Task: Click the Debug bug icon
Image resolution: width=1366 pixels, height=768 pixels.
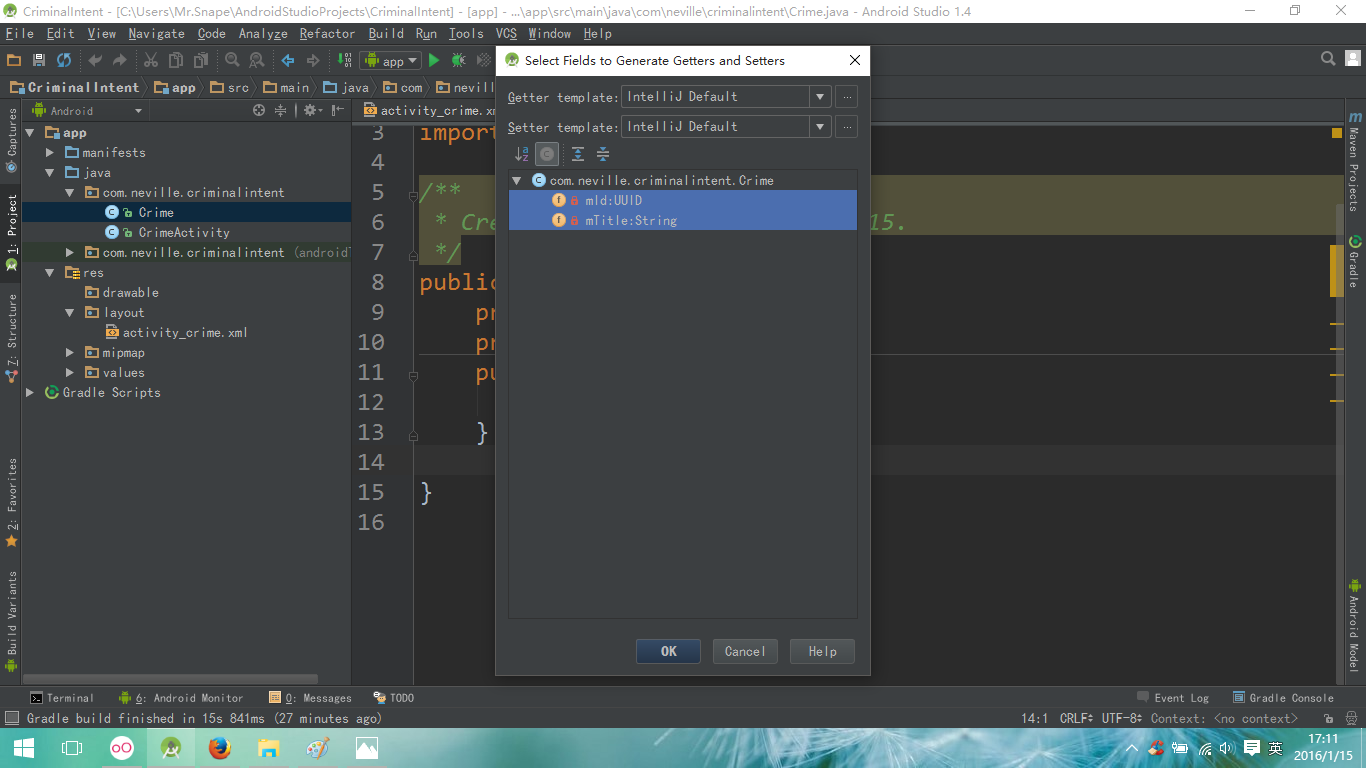Action: (x=458, y=61)
